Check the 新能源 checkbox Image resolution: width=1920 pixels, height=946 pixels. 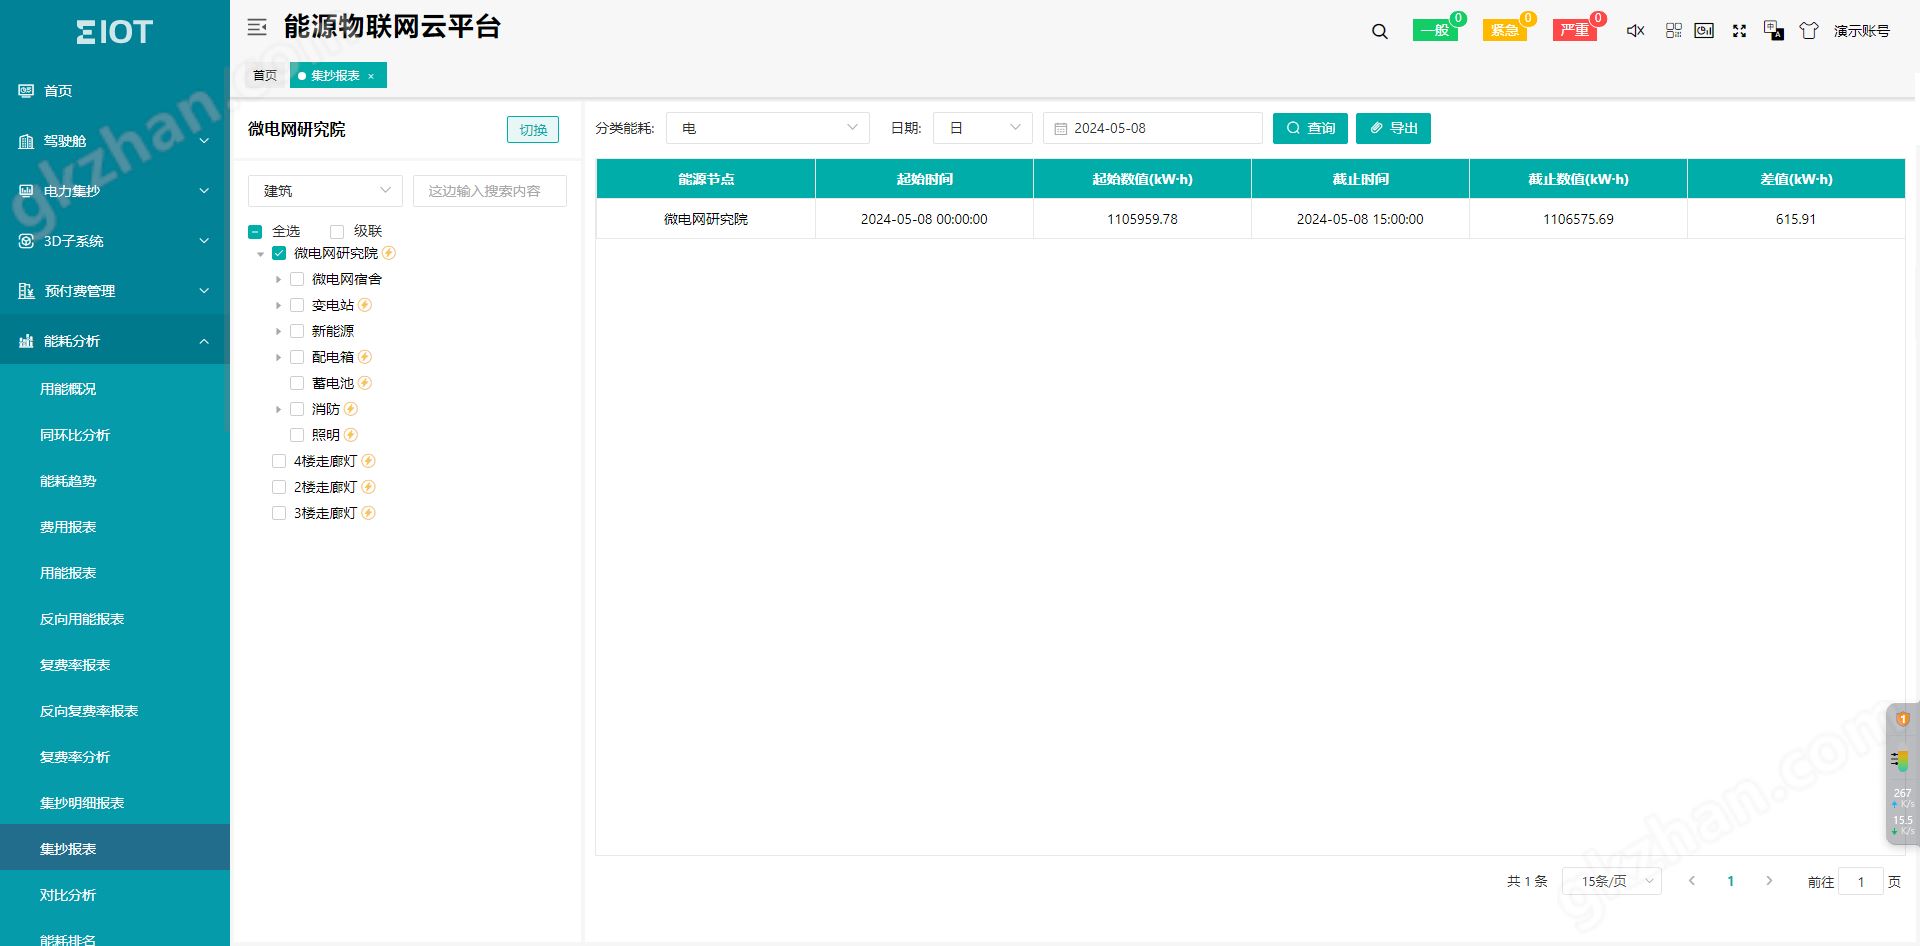click(297, 331)
